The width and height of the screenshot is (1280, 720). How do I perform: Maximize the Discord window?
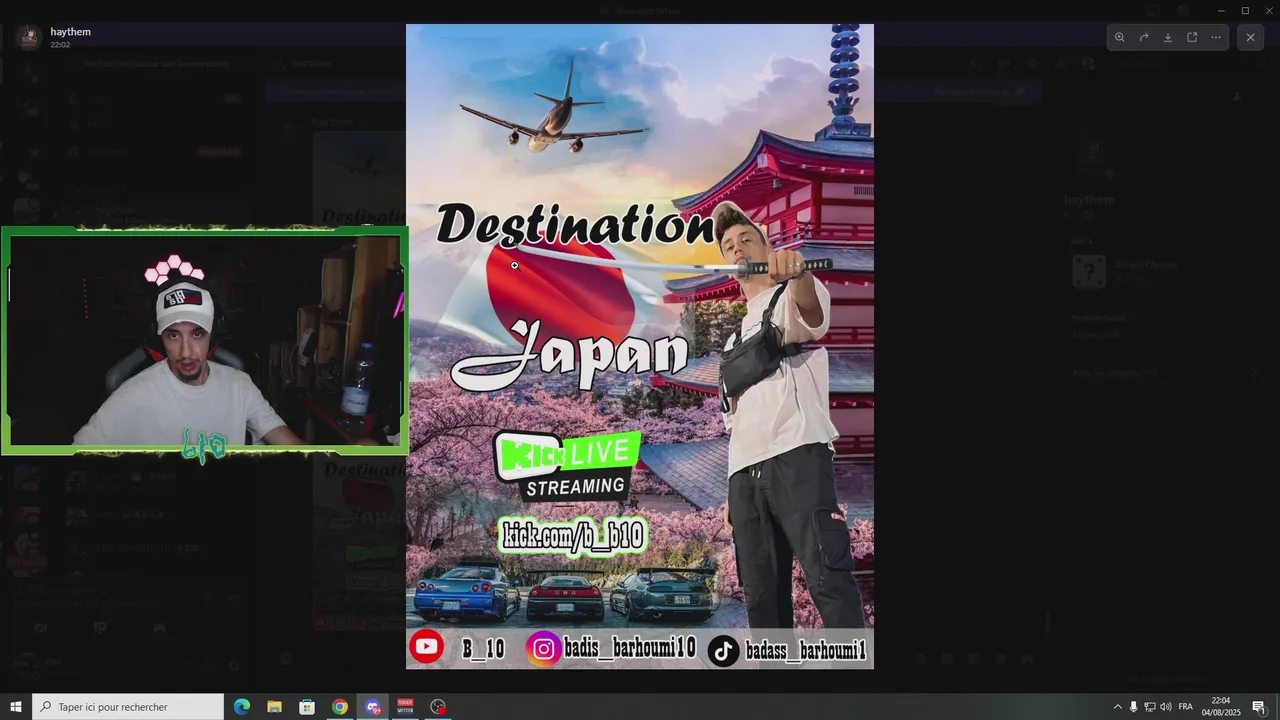1245,11
